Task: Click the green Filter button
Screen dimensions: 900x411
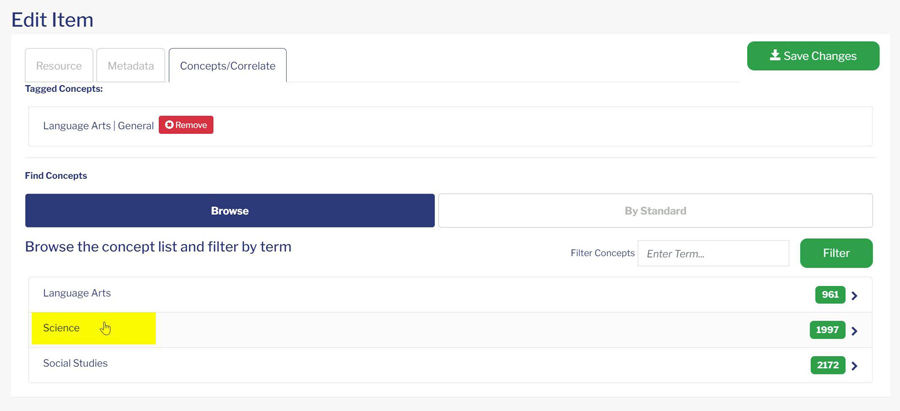Action: [836, 253]
